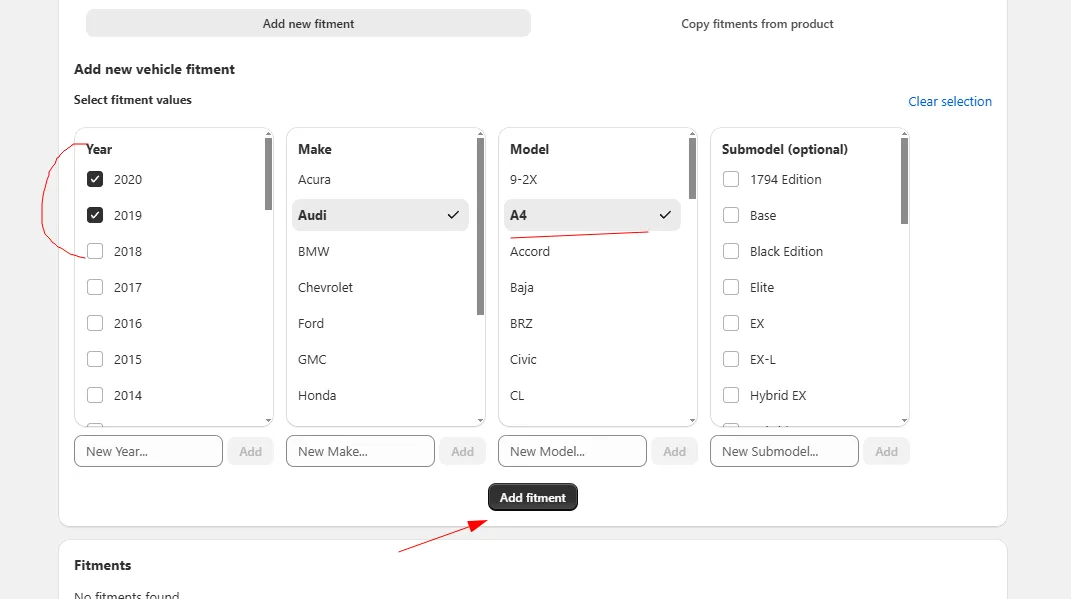The width and height of the screenshot is (1071, 599).
Task: Check the 2018 year checkbox
Action: point(95,252)
